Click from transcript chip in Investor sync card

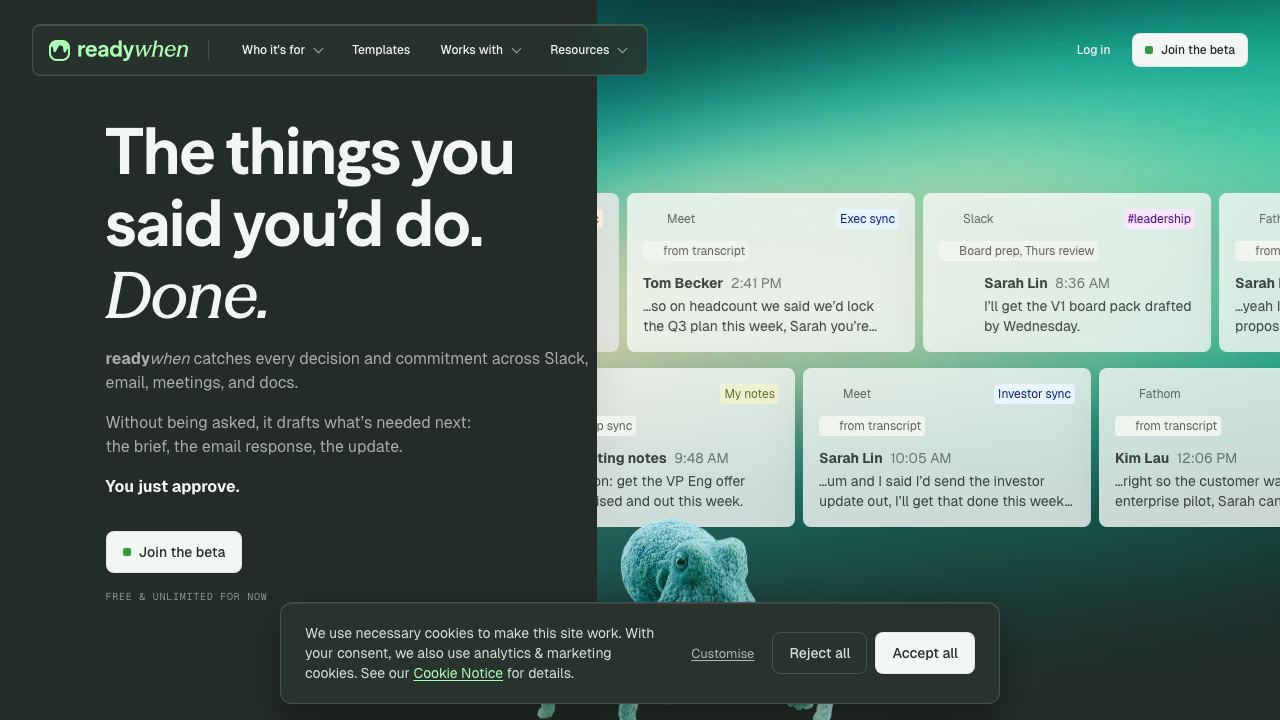[x=873, y=426]
